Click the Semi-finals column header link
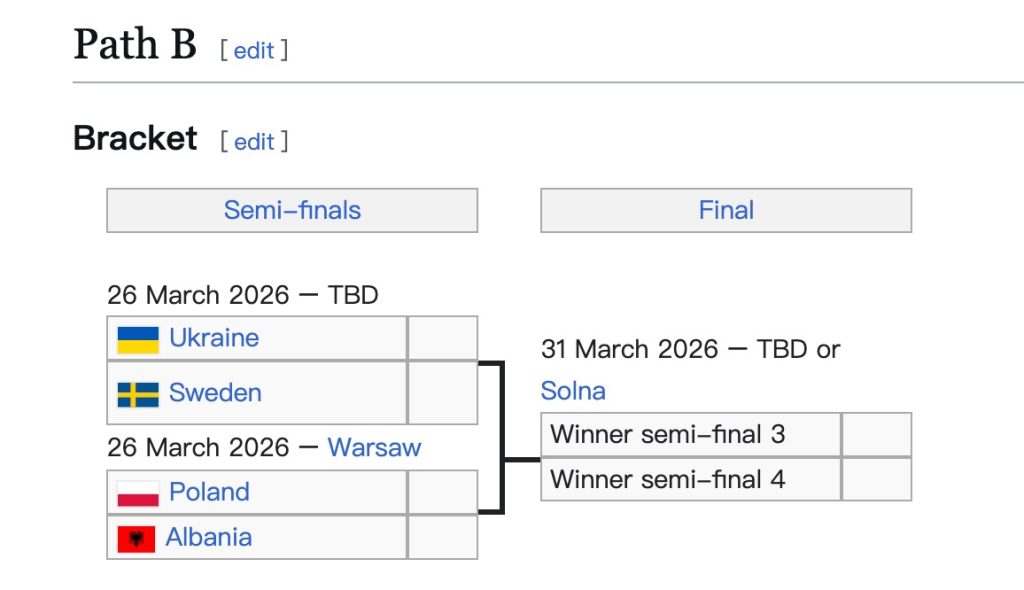 (292, 210)
